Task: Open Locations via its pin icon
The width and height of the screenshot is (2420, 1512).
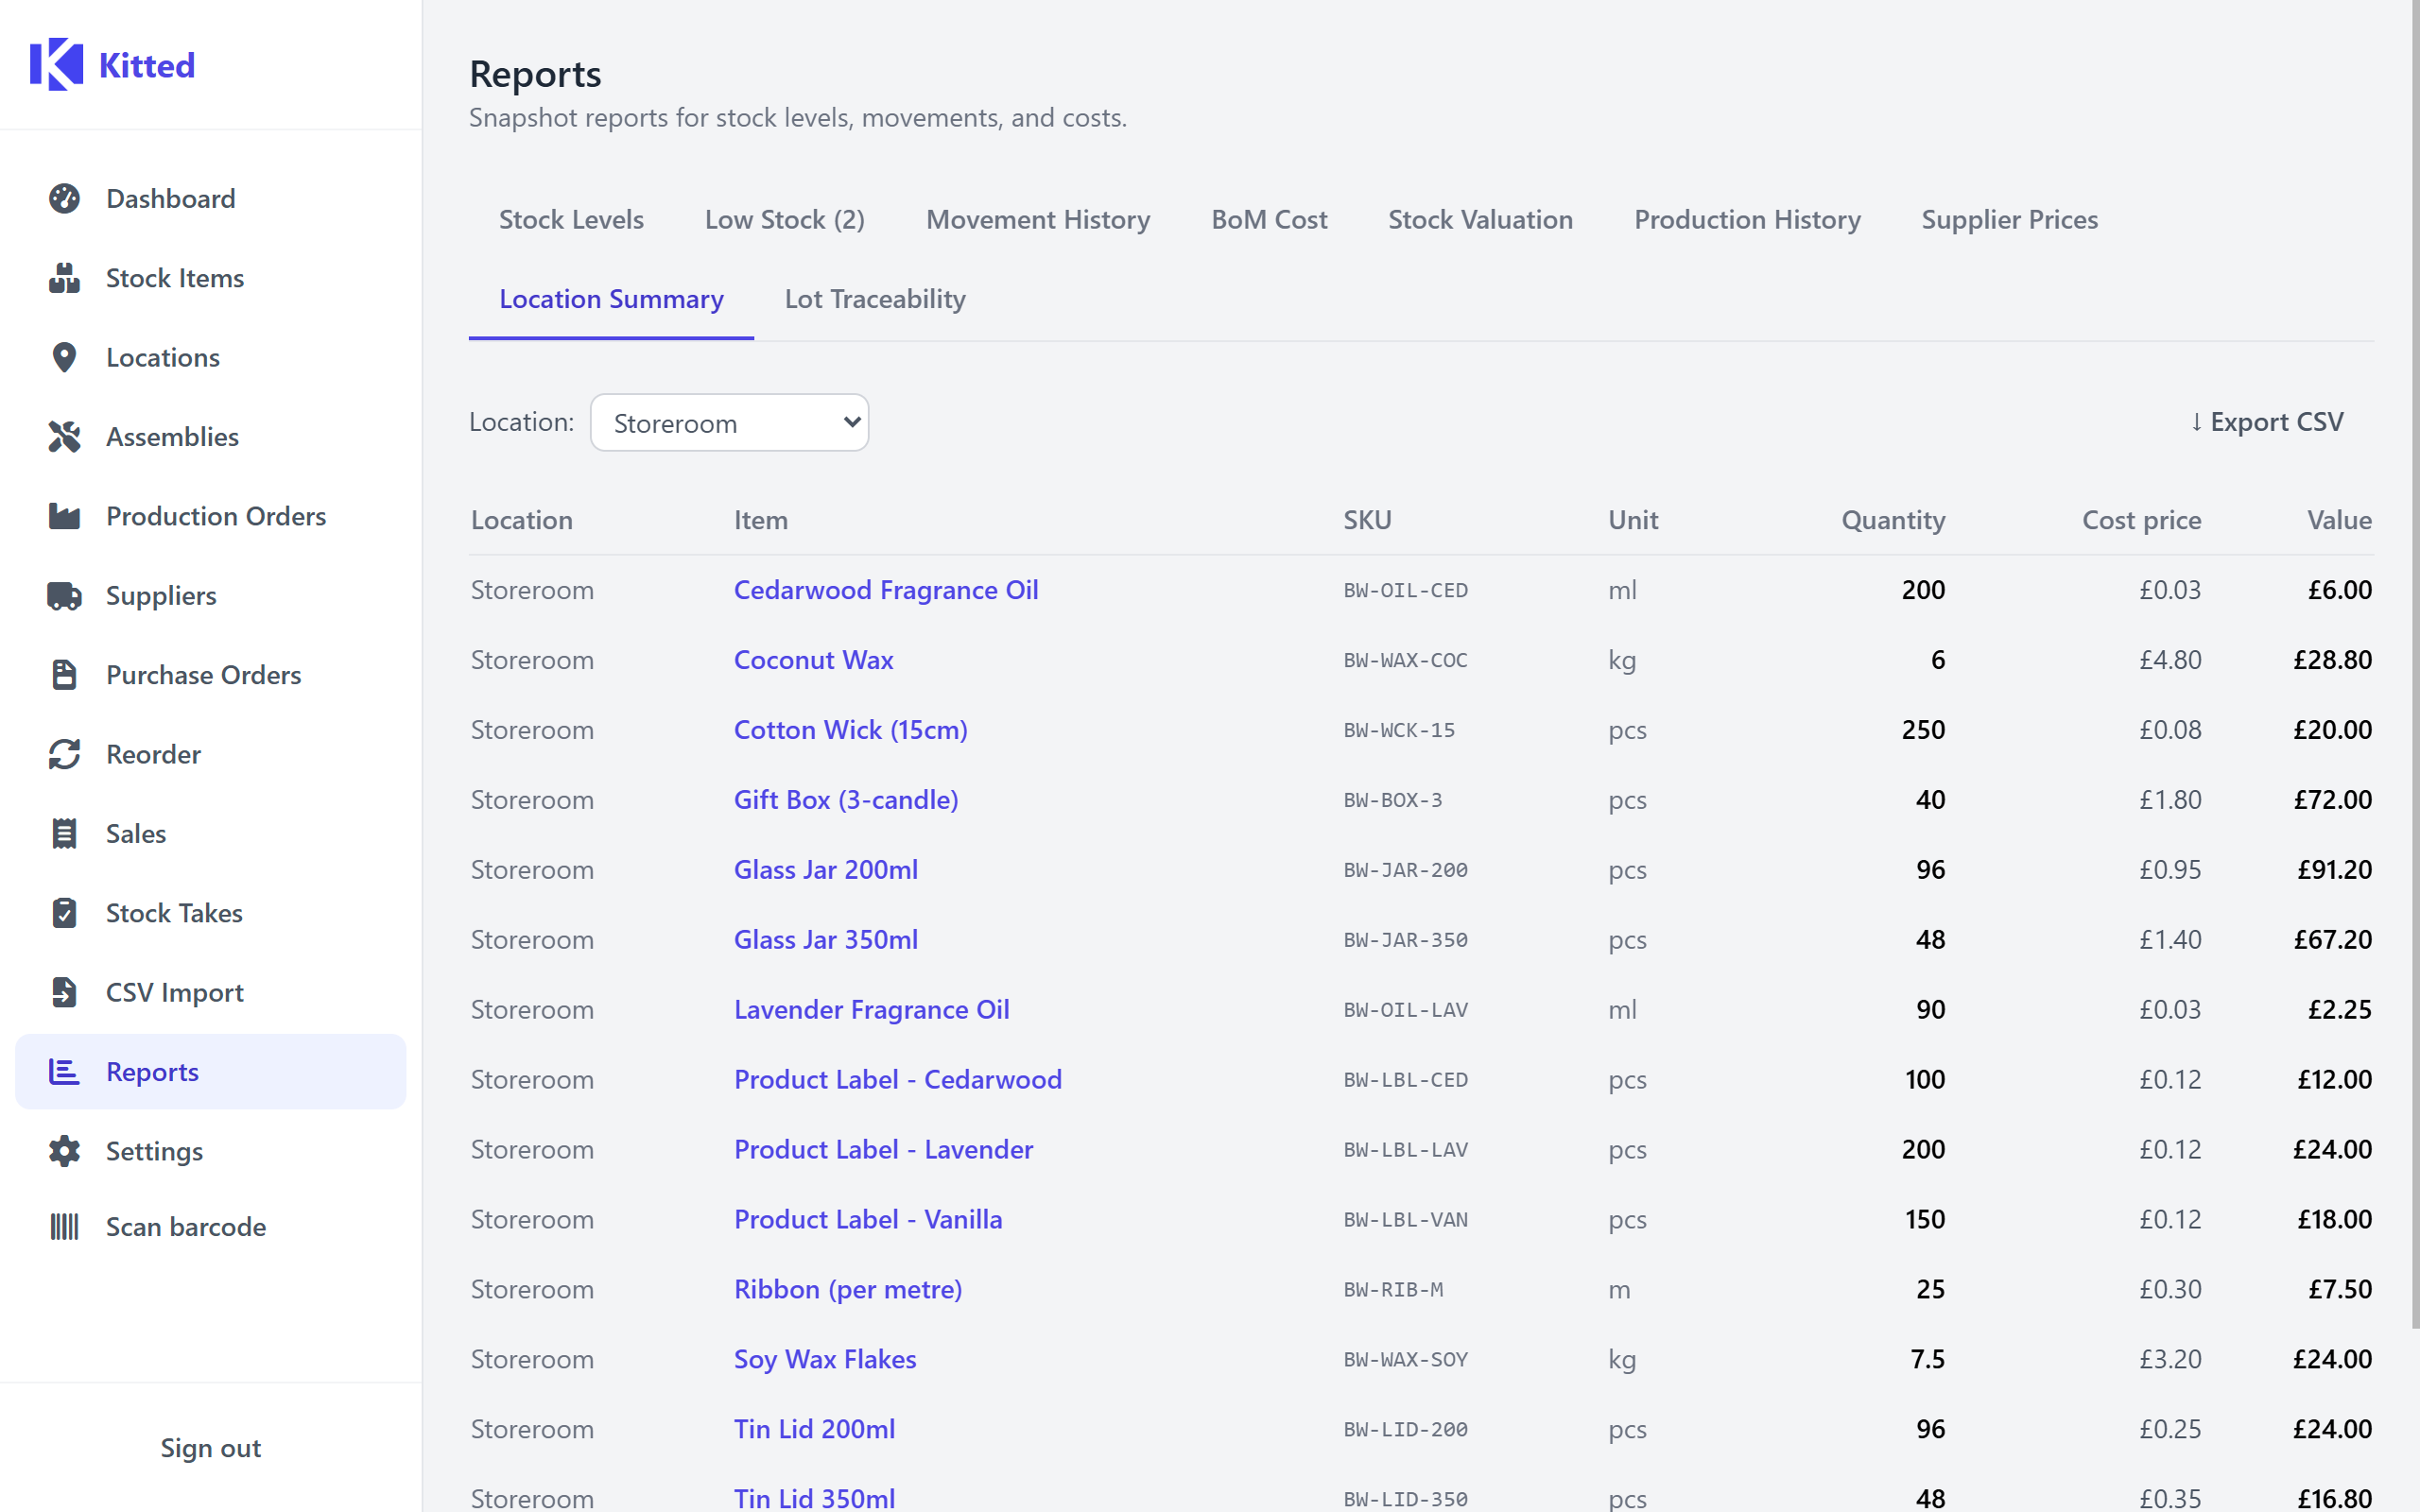Action: click(65, 357)
